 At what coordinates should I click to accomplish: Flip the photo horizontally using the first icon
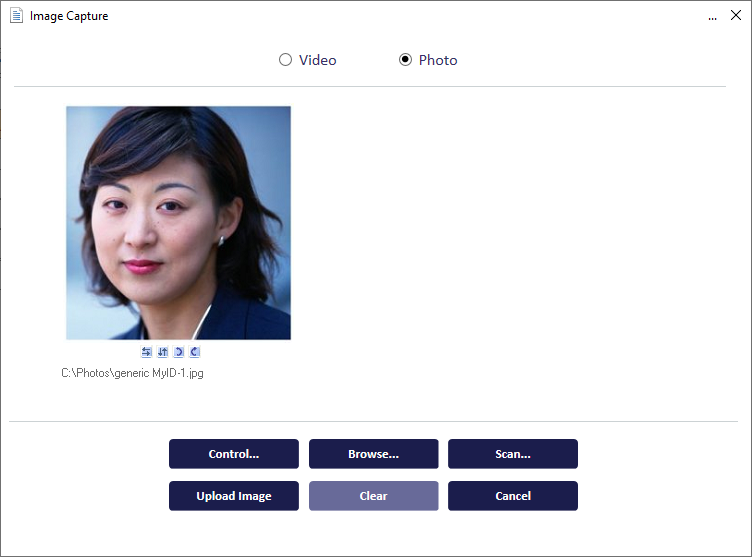(147, 352)
